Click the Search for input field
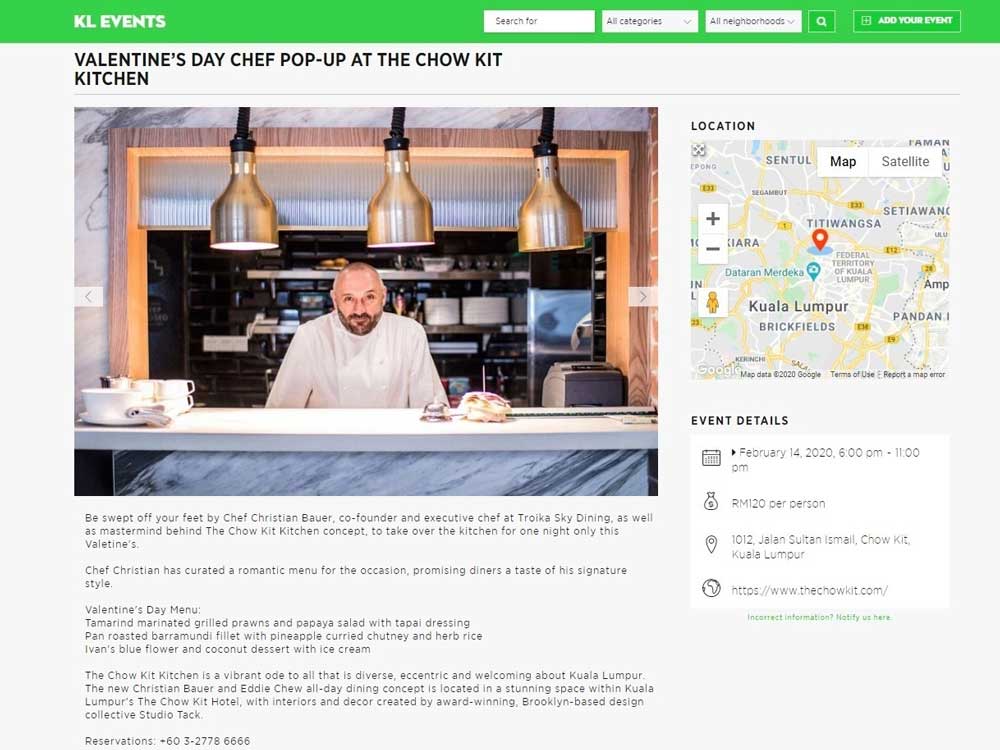 539,21
